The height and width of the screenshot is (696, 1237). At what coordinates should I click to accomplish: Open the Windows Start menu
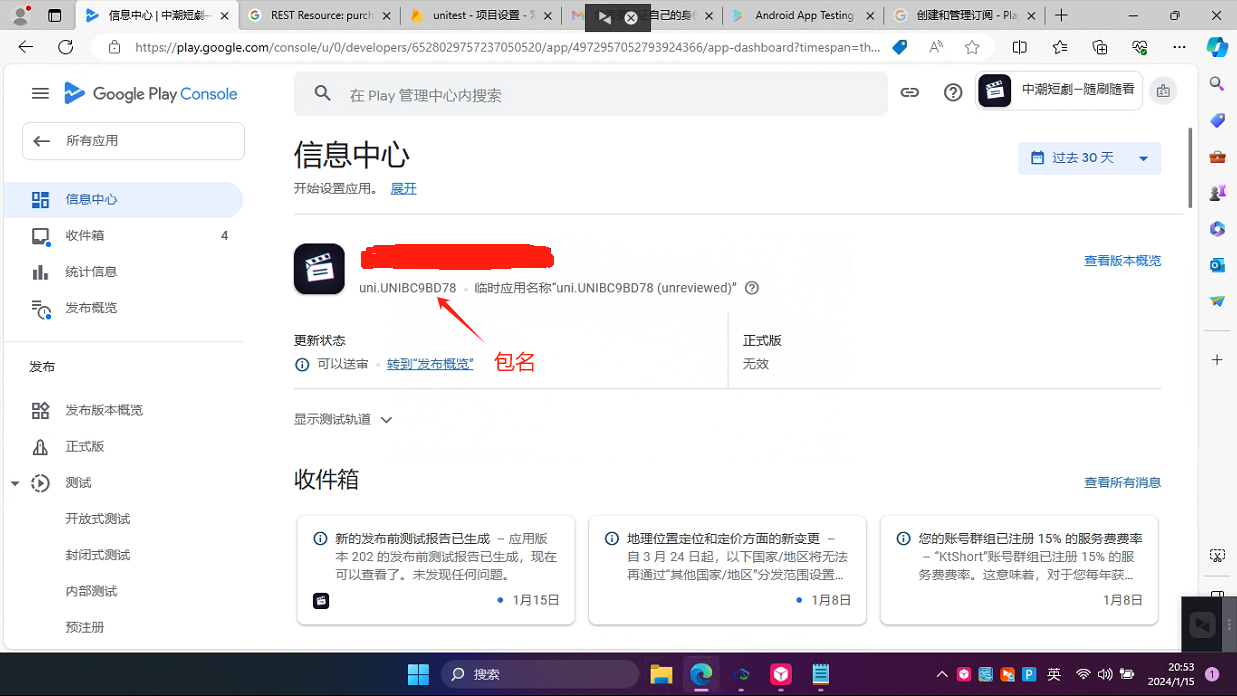(418, 674)
